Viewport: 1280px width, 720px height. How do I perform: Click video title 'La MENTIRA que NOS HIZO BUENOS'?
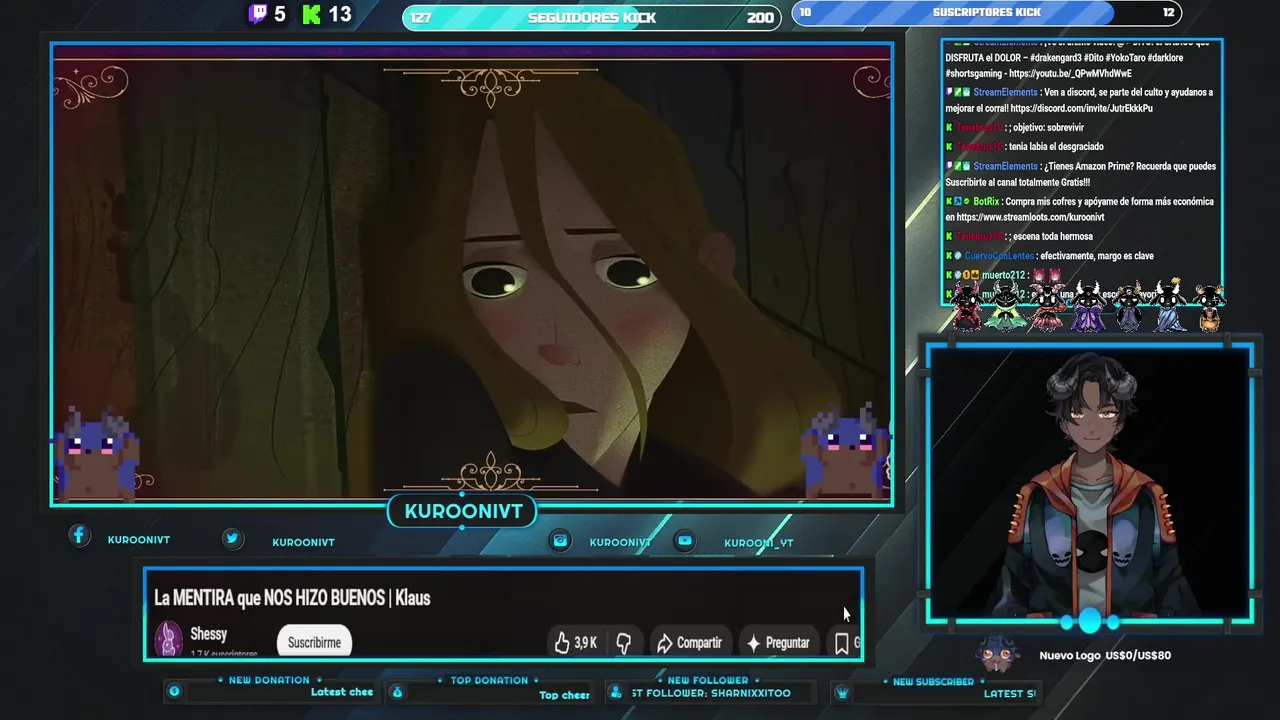click(270, 598)
